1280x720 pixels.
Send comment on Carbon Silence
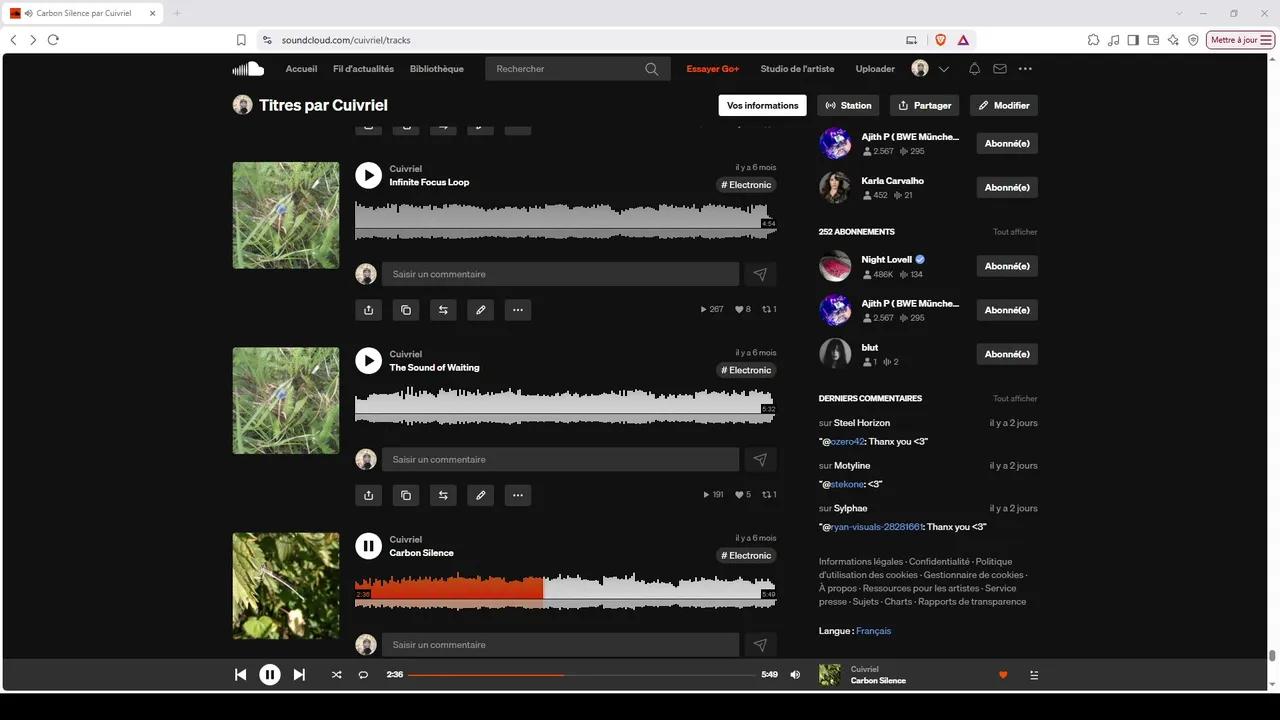[x=760, y=645]
